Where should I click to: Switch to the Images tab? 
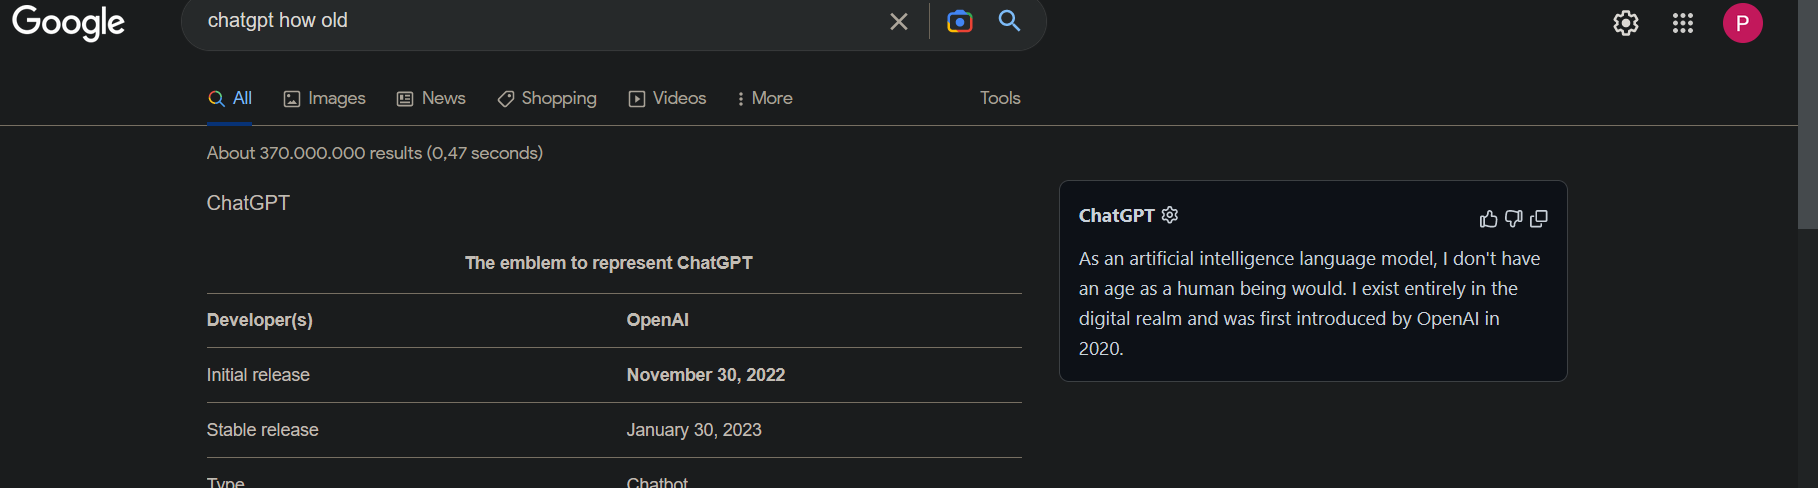coord(324,98)
